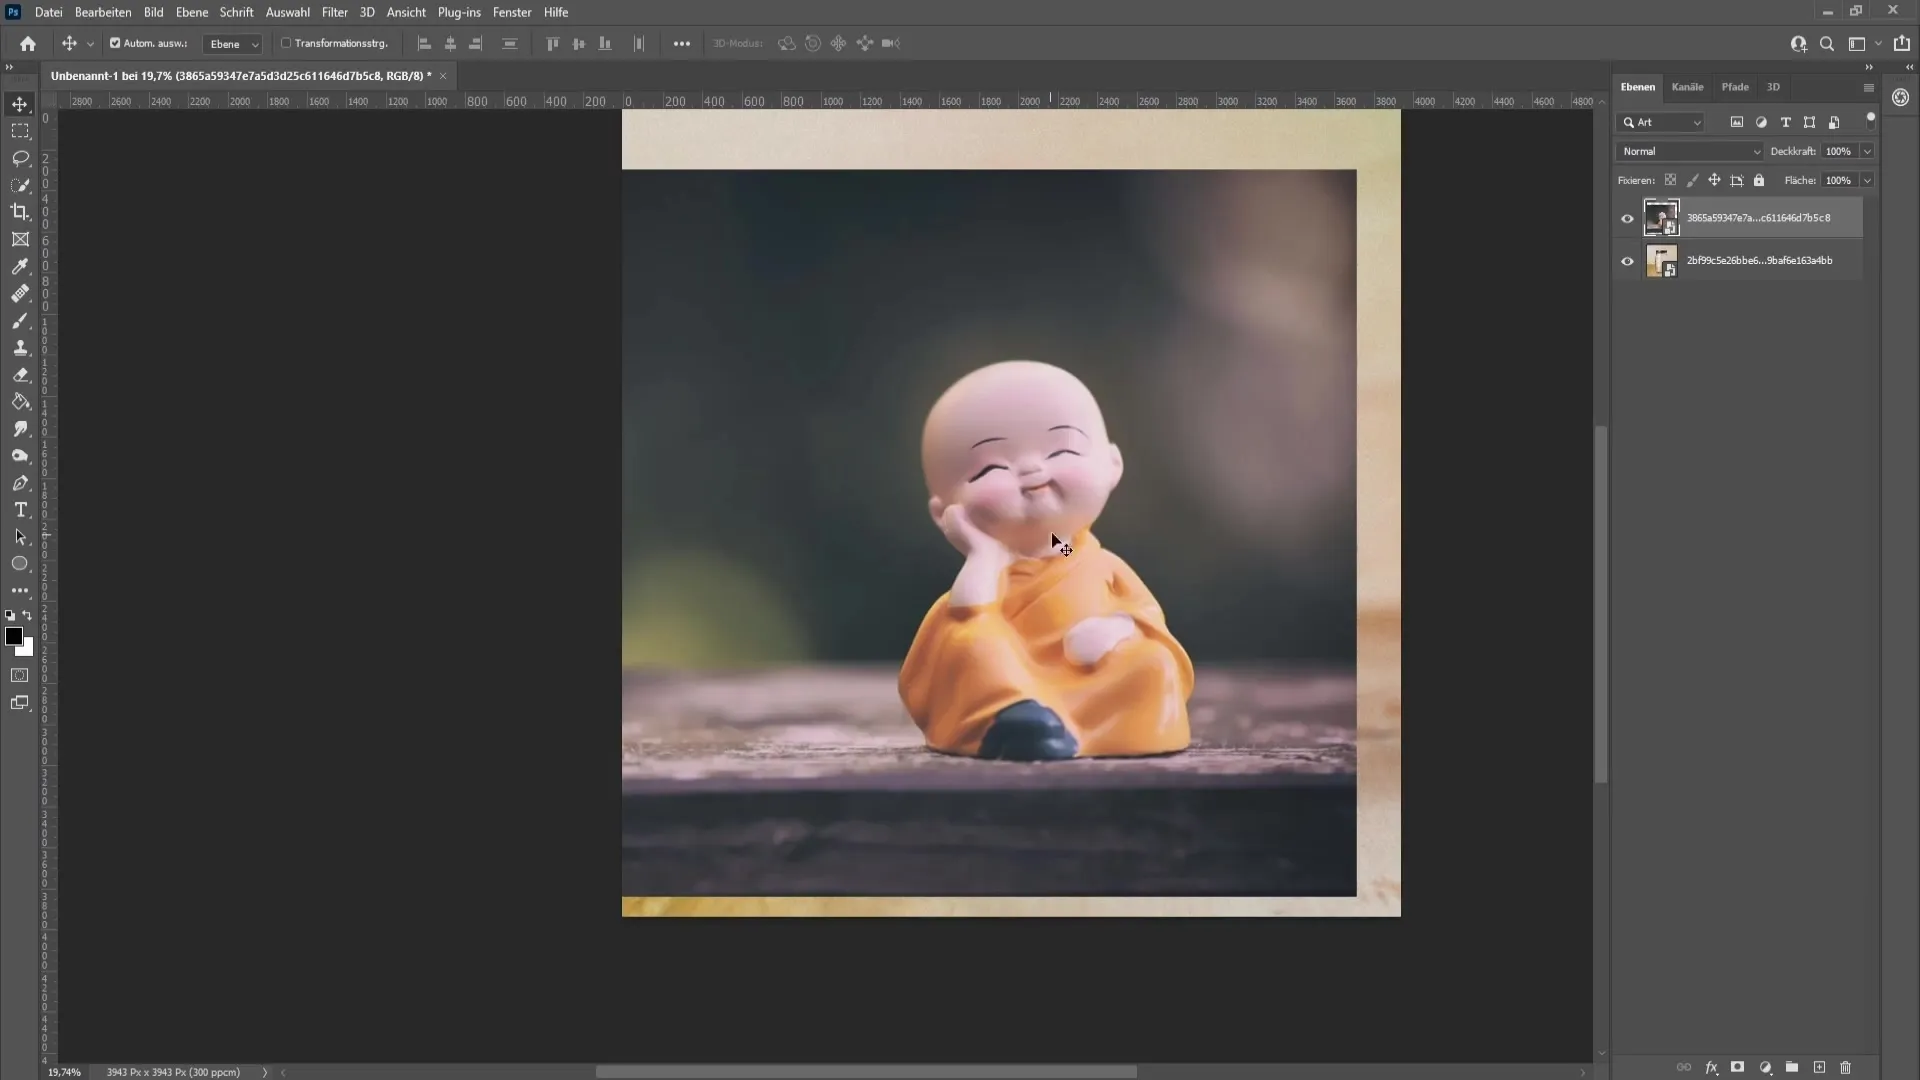Select the Gradient tool
Image resolution: width=1920 pixels, height=1080 pixels.
(x=18, y=400)
